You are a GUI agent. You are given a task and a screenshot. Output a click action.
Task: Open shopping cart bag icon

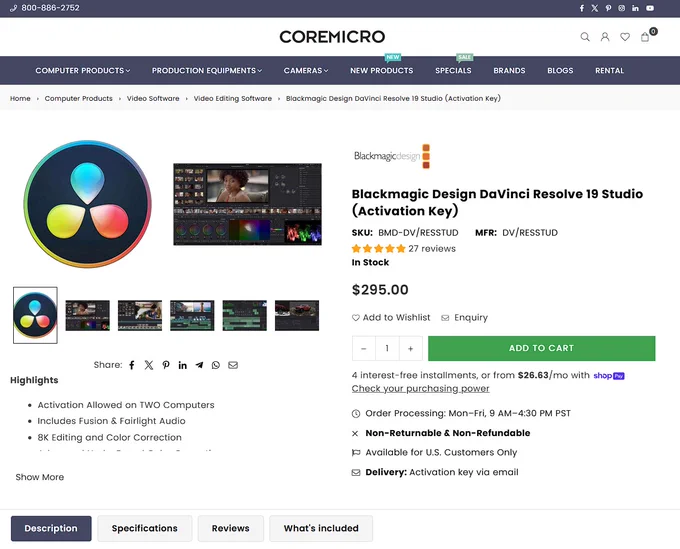(x=645, y=37)
